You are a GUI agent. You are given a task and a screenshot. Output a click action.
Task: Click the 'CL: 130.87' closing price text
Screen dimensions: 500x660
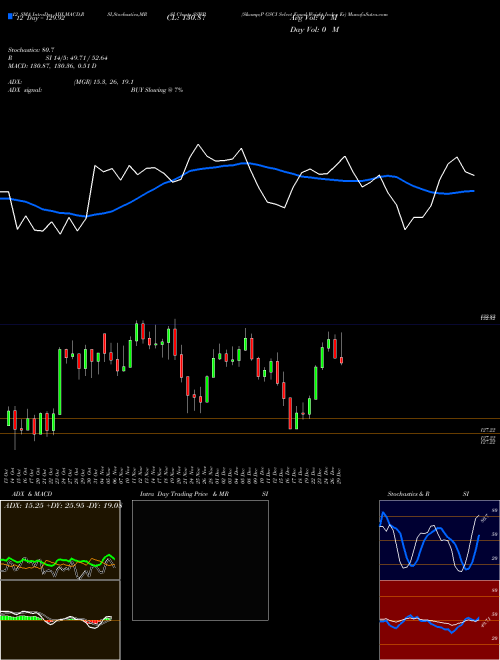coord(186,18)
